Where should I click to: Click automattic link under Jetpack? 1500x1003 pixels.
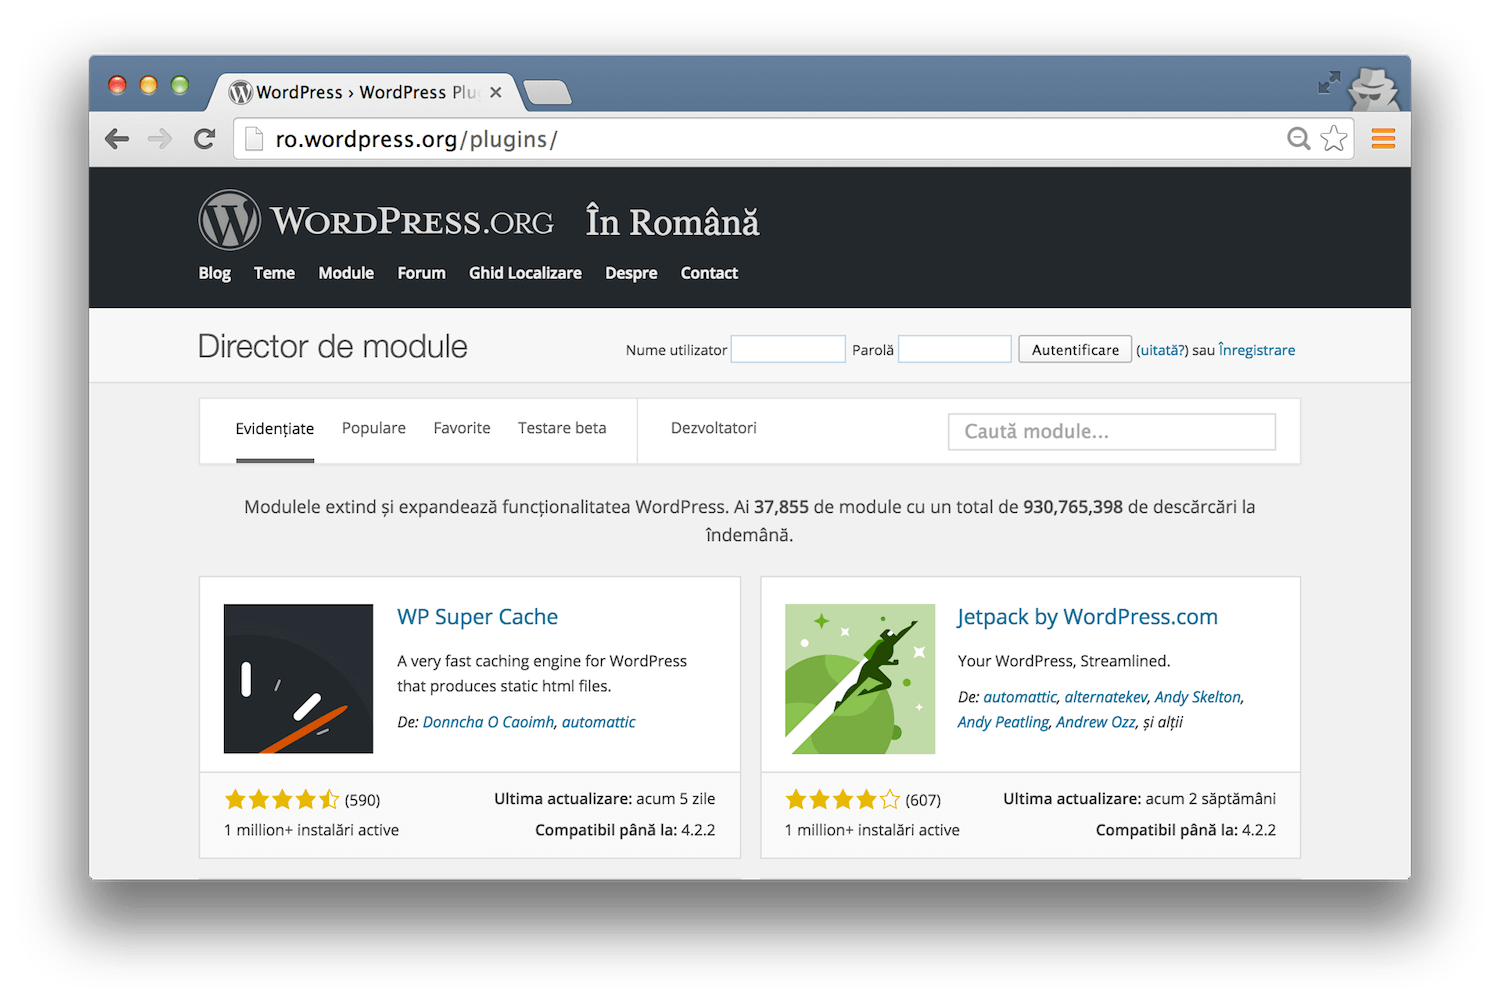(1020, 697)
